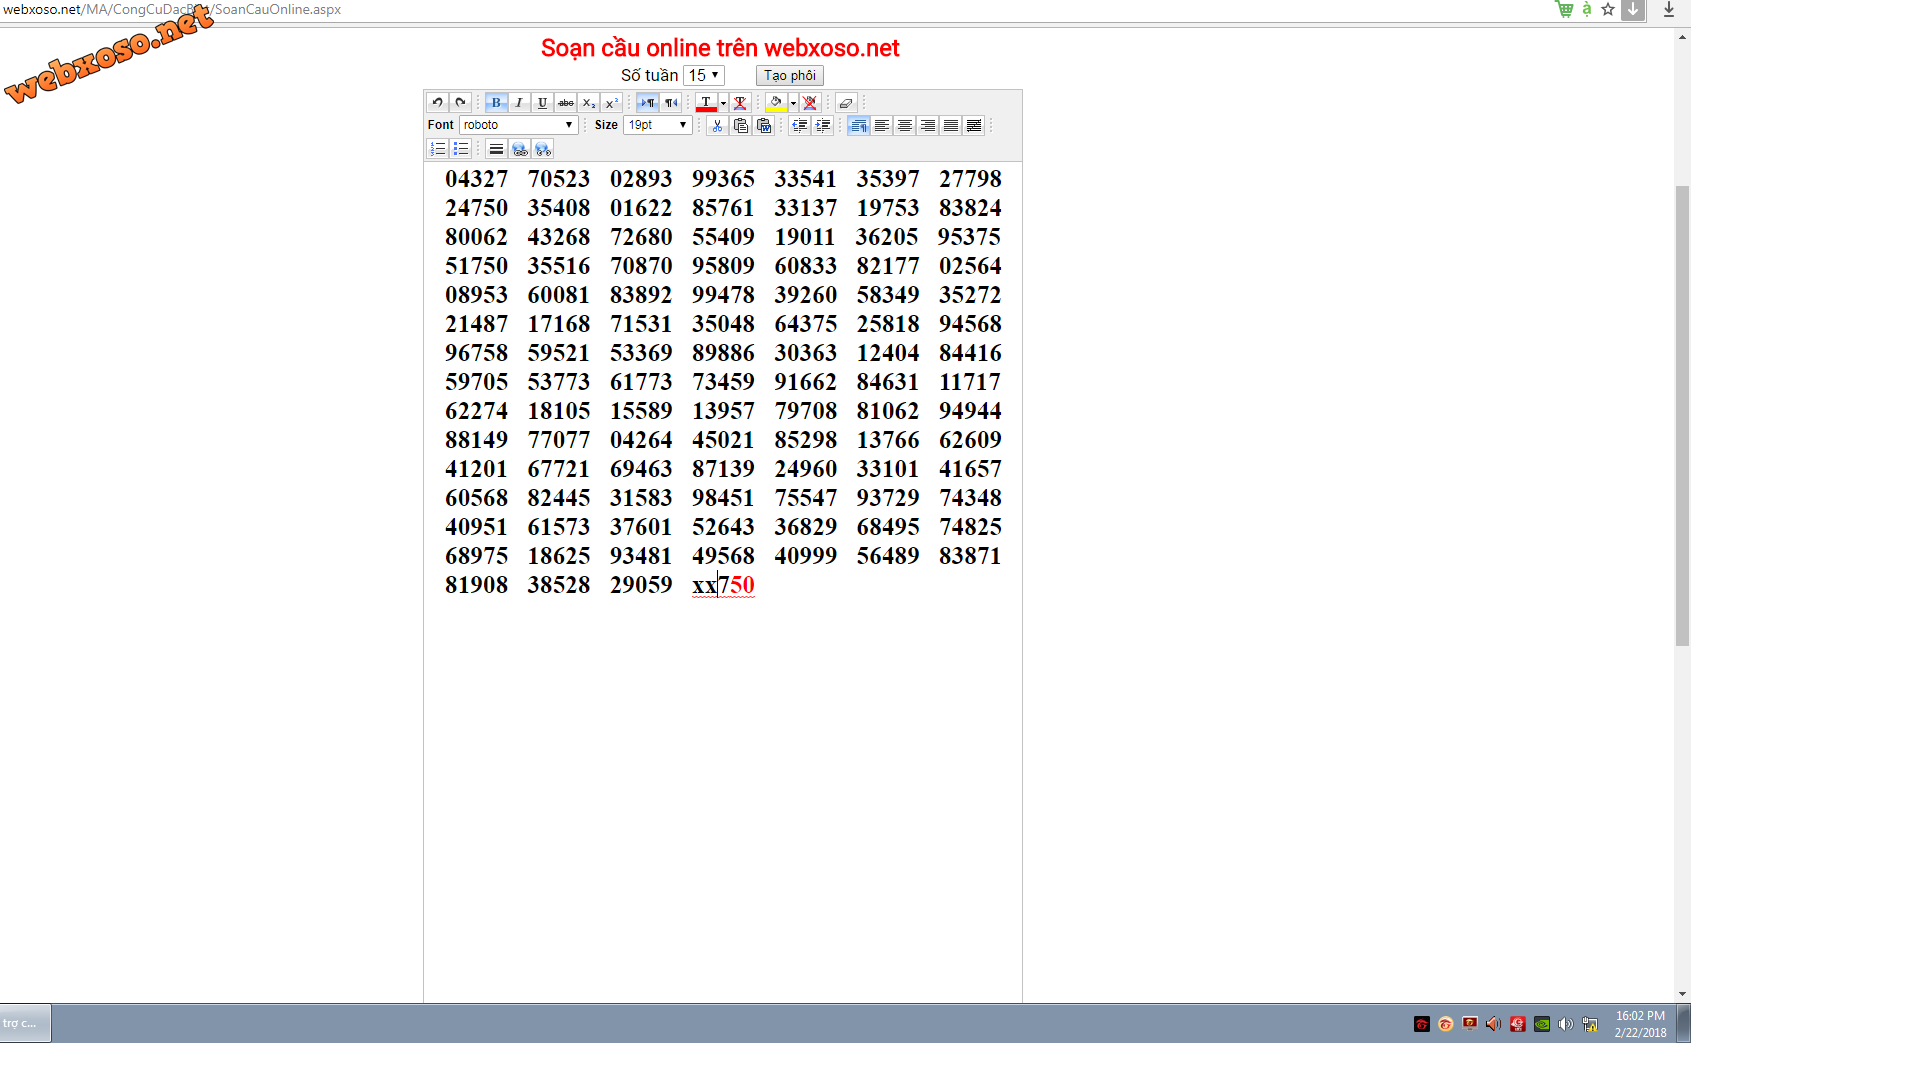Click the grey download arrow button
Screen dimensions: 1920x1080
pyautogui.click(x=1633, y=9)
